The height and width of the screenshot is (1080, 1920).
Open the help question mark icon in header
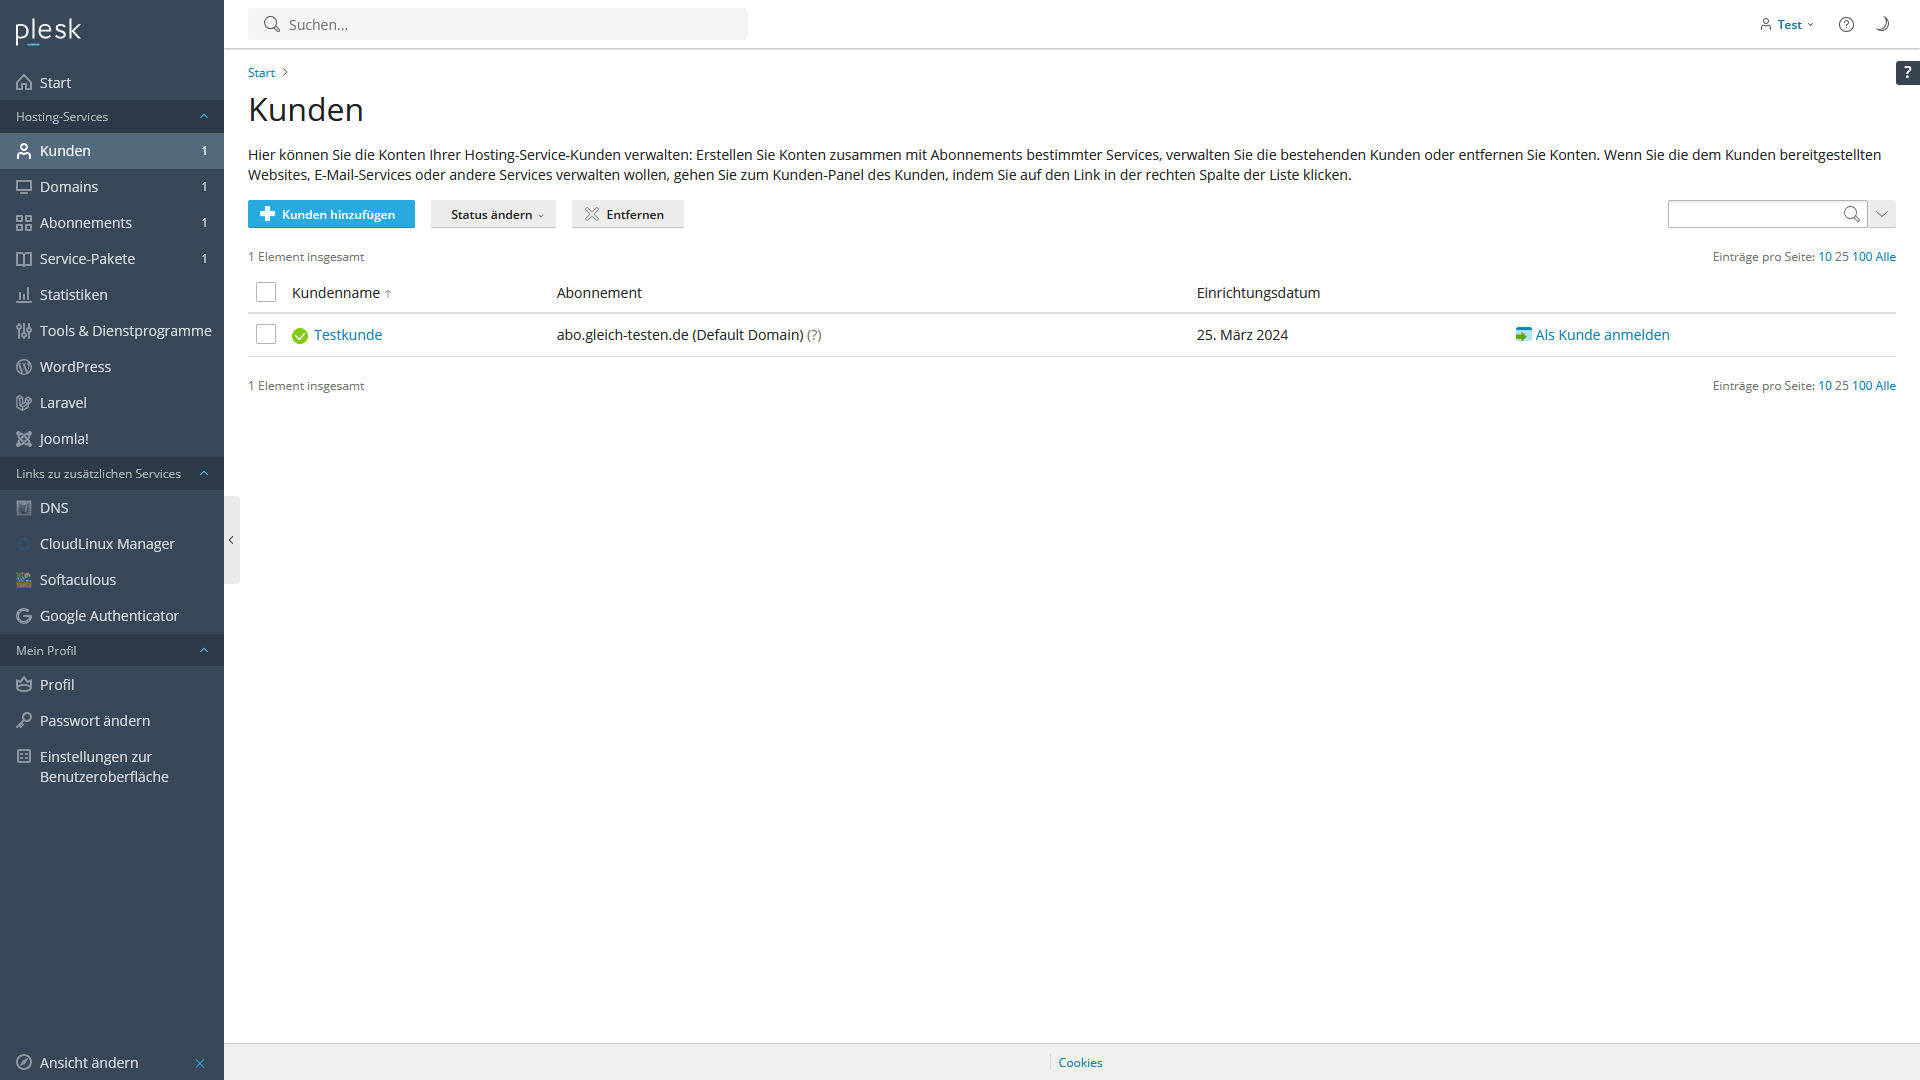[x=1846, y=24]
